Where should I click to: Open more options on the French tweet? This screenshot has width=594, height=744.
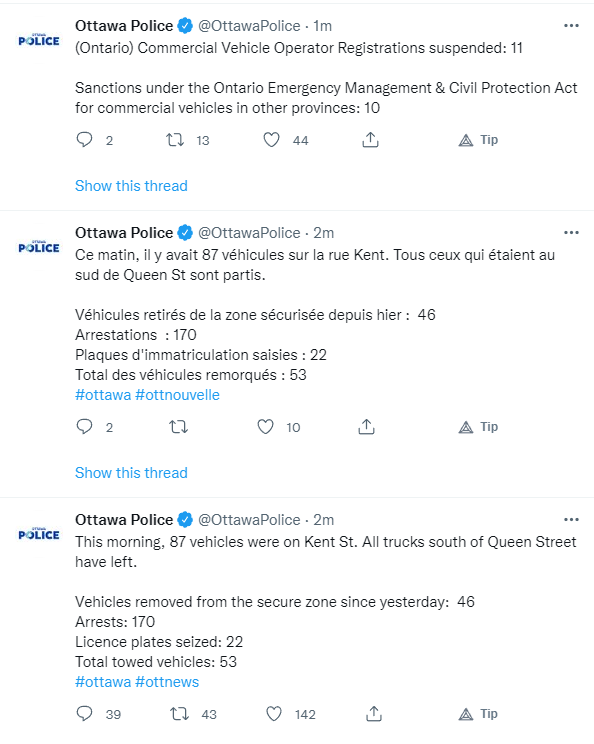pos(571,232)
